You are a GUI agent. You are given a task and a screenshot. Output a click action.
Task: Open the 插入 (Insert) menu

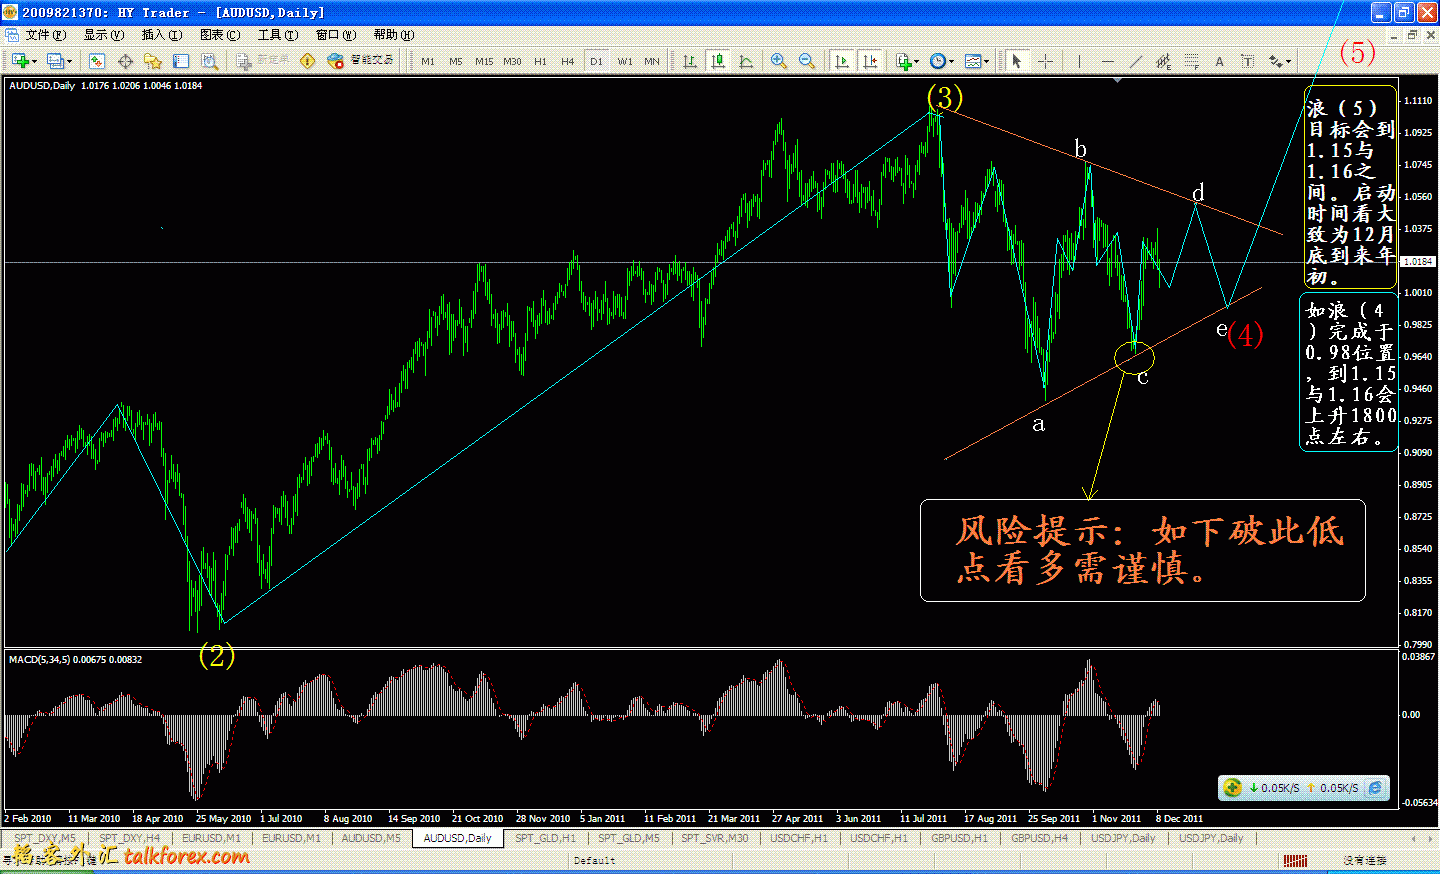(161, 35)
